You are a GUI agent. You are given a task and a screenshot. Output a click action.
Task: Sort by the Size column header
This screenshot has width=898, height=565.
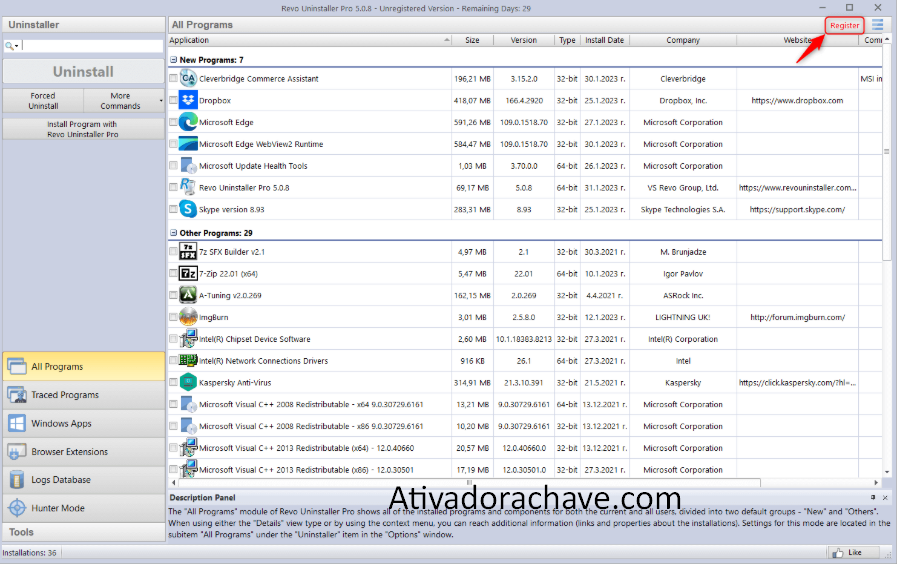472,40
